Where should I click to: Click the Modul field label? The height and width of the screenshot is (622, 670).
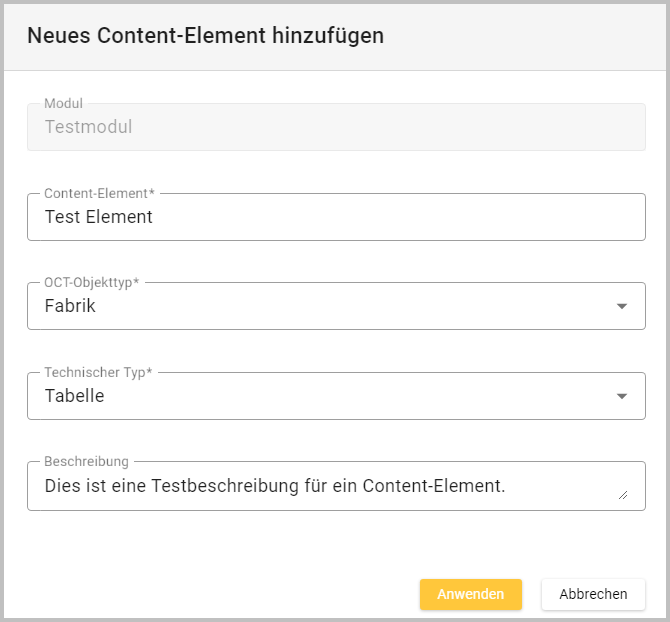point(63,104)
